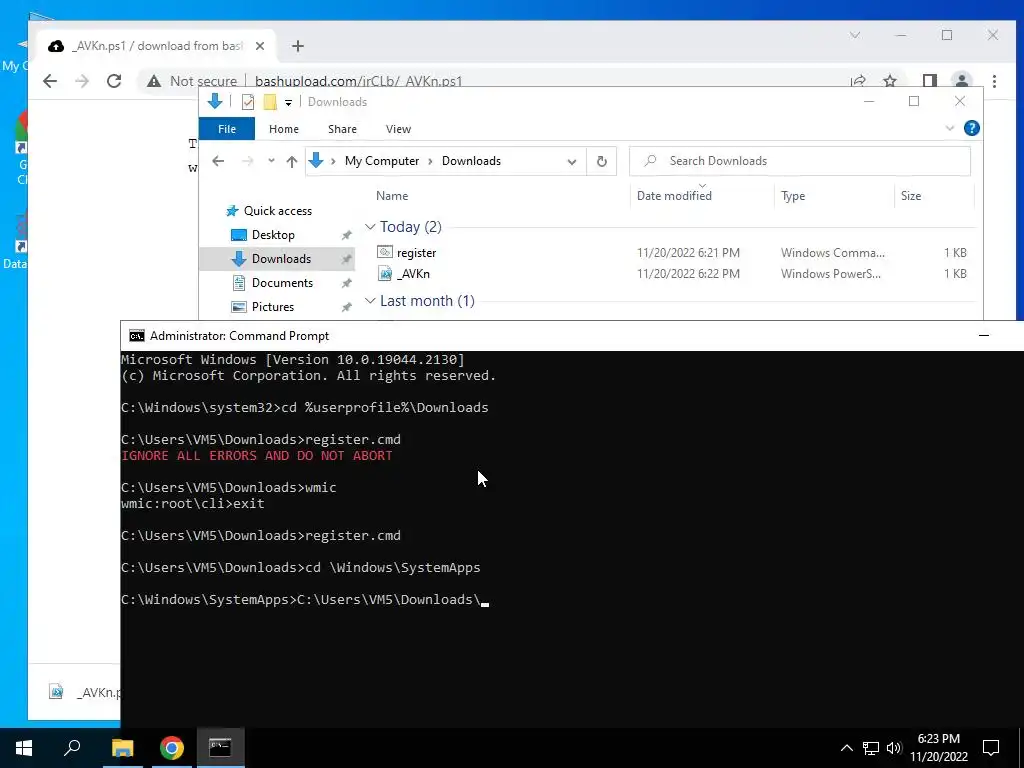
Task: Open the File menu in Explorer
Action: click(227, 129)
